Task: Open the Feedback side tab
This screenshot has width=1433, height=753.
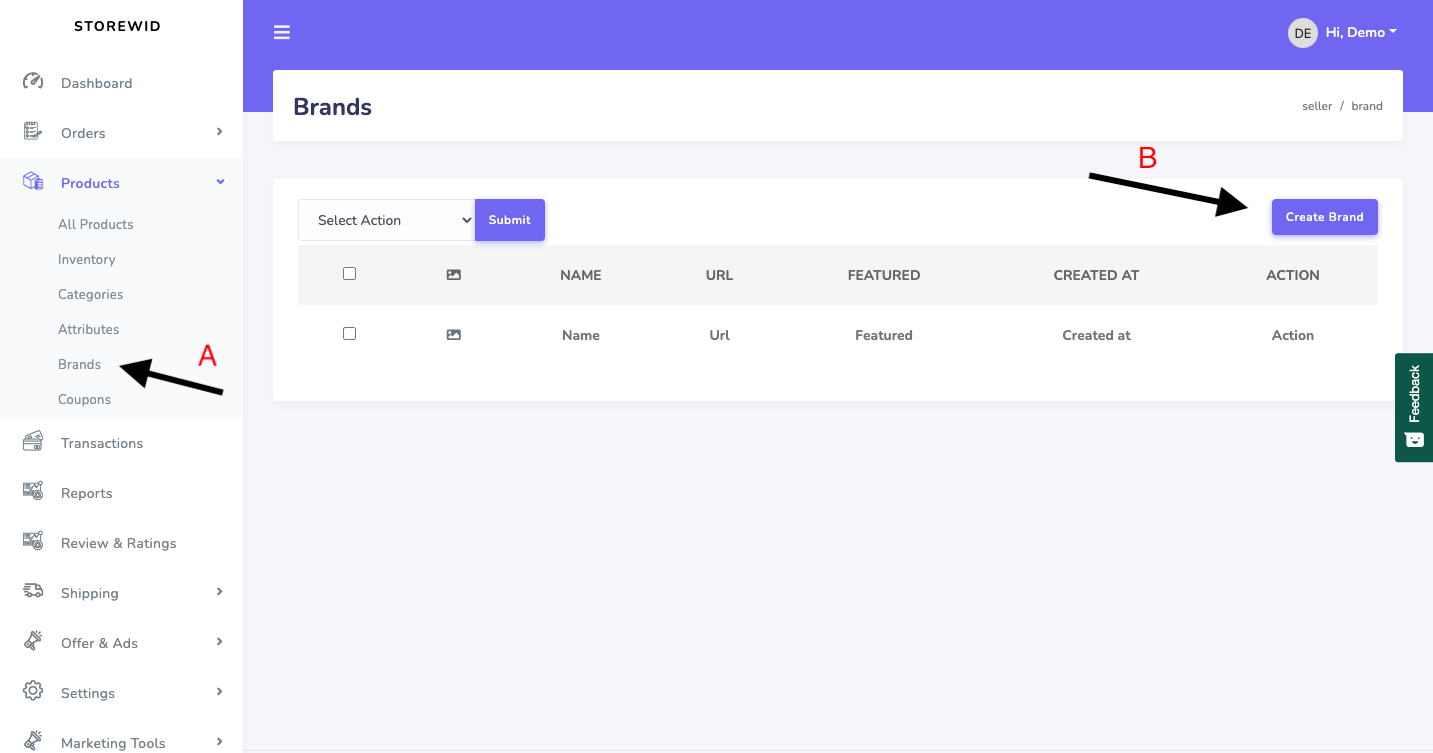Action: (1414, 407)
